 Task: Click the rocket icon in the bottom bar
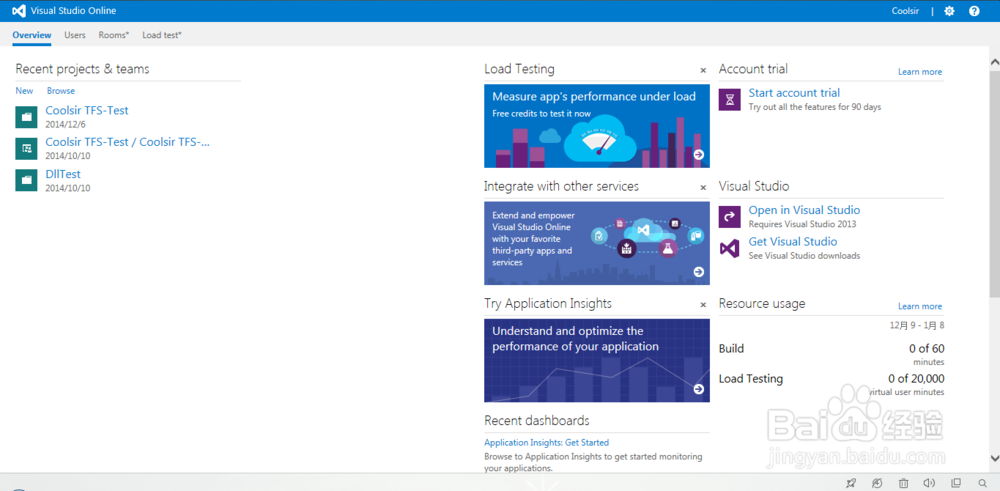tap(851, 483)
